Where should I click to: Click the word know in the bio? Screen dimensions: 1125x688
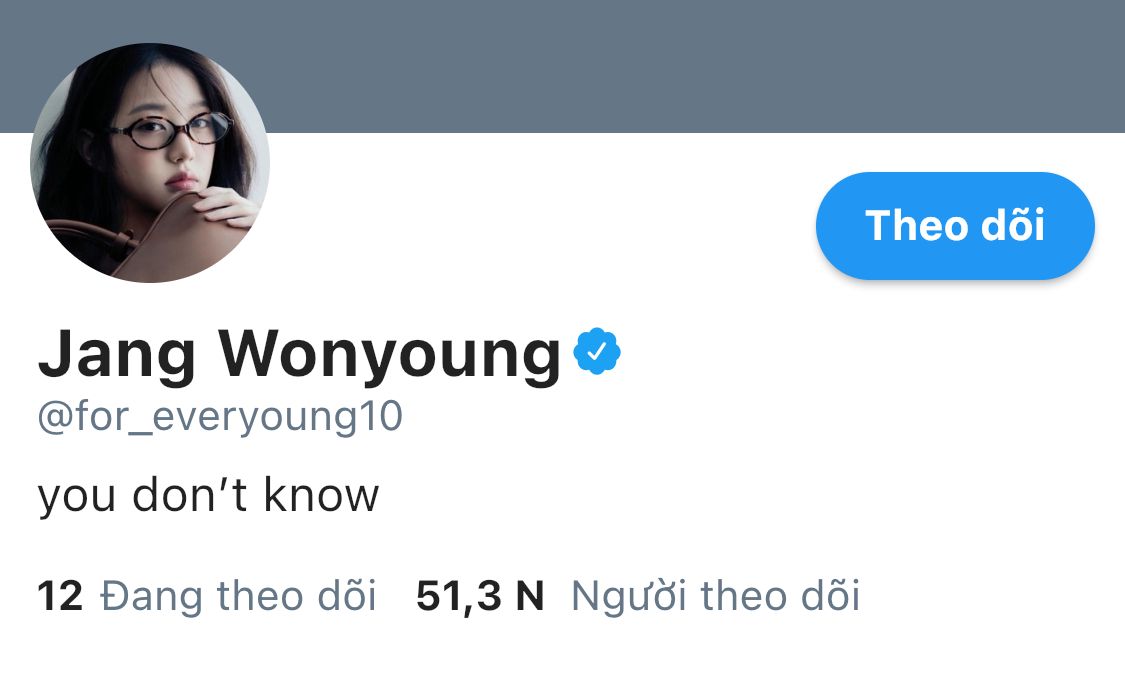click(321, 494)
